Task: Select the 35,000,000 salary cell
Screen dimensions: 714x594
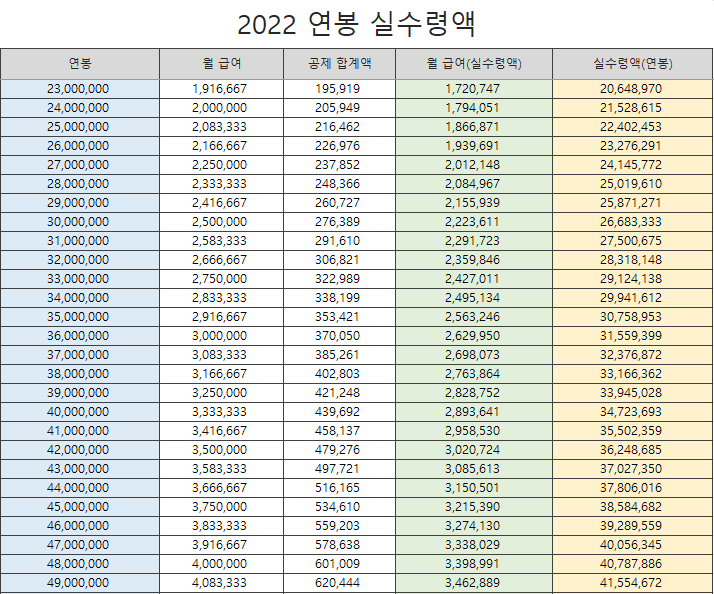Action: 80,317
